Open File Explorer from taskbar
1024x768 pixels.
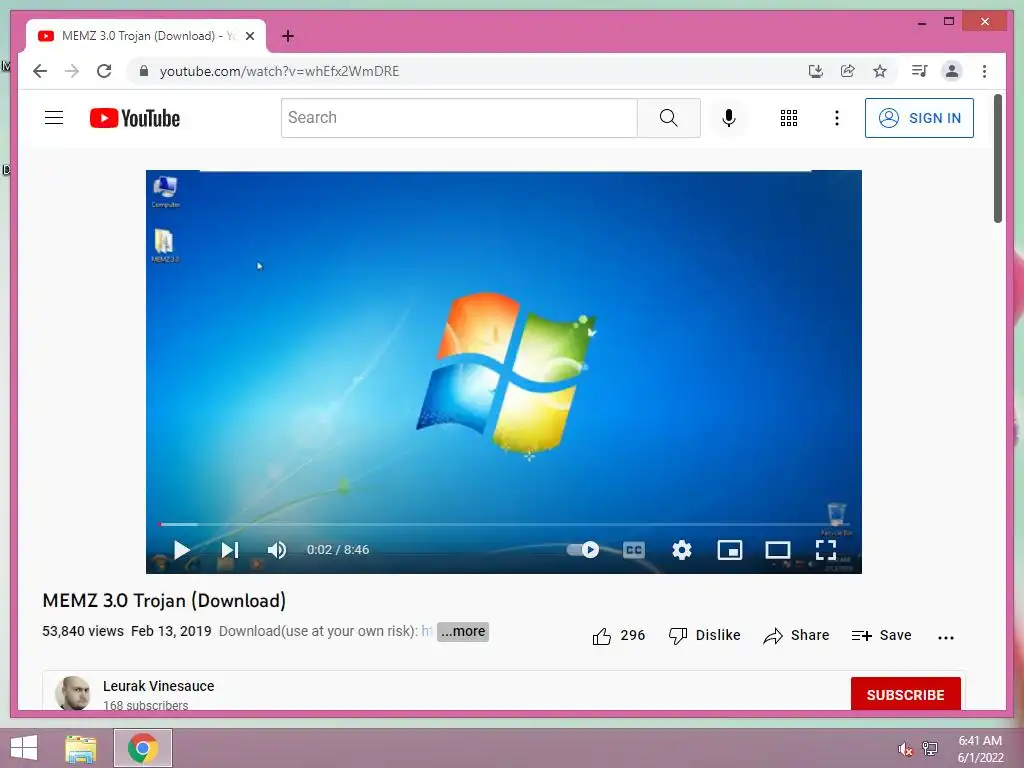coord(81,748)
